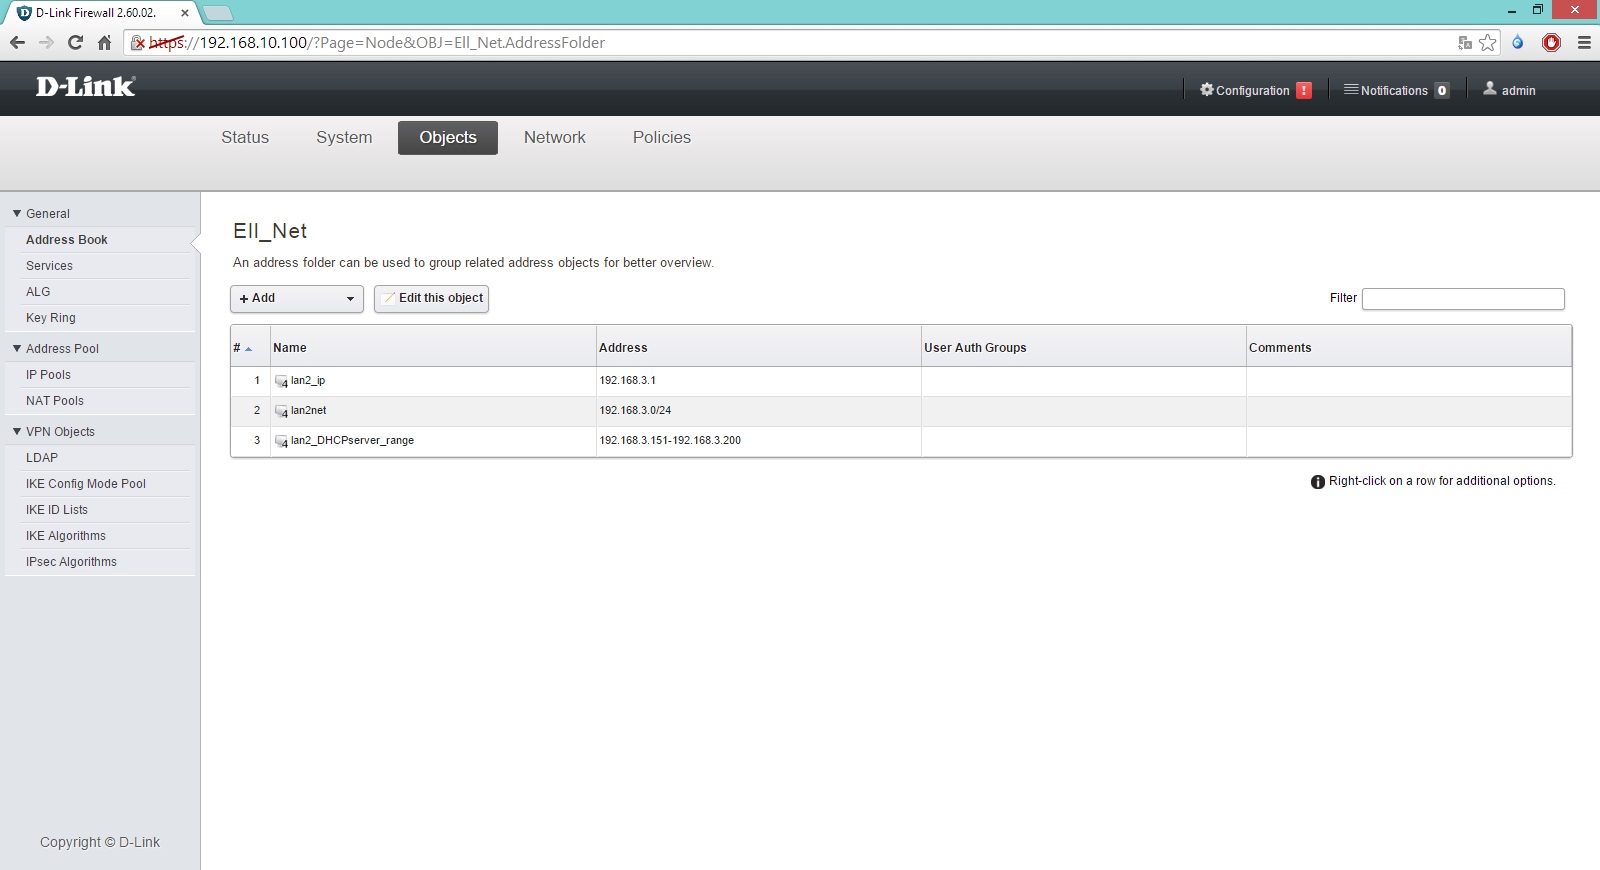The image size is (1600, 870).
Task: Click the notifications count badge
Action: 1442,90
